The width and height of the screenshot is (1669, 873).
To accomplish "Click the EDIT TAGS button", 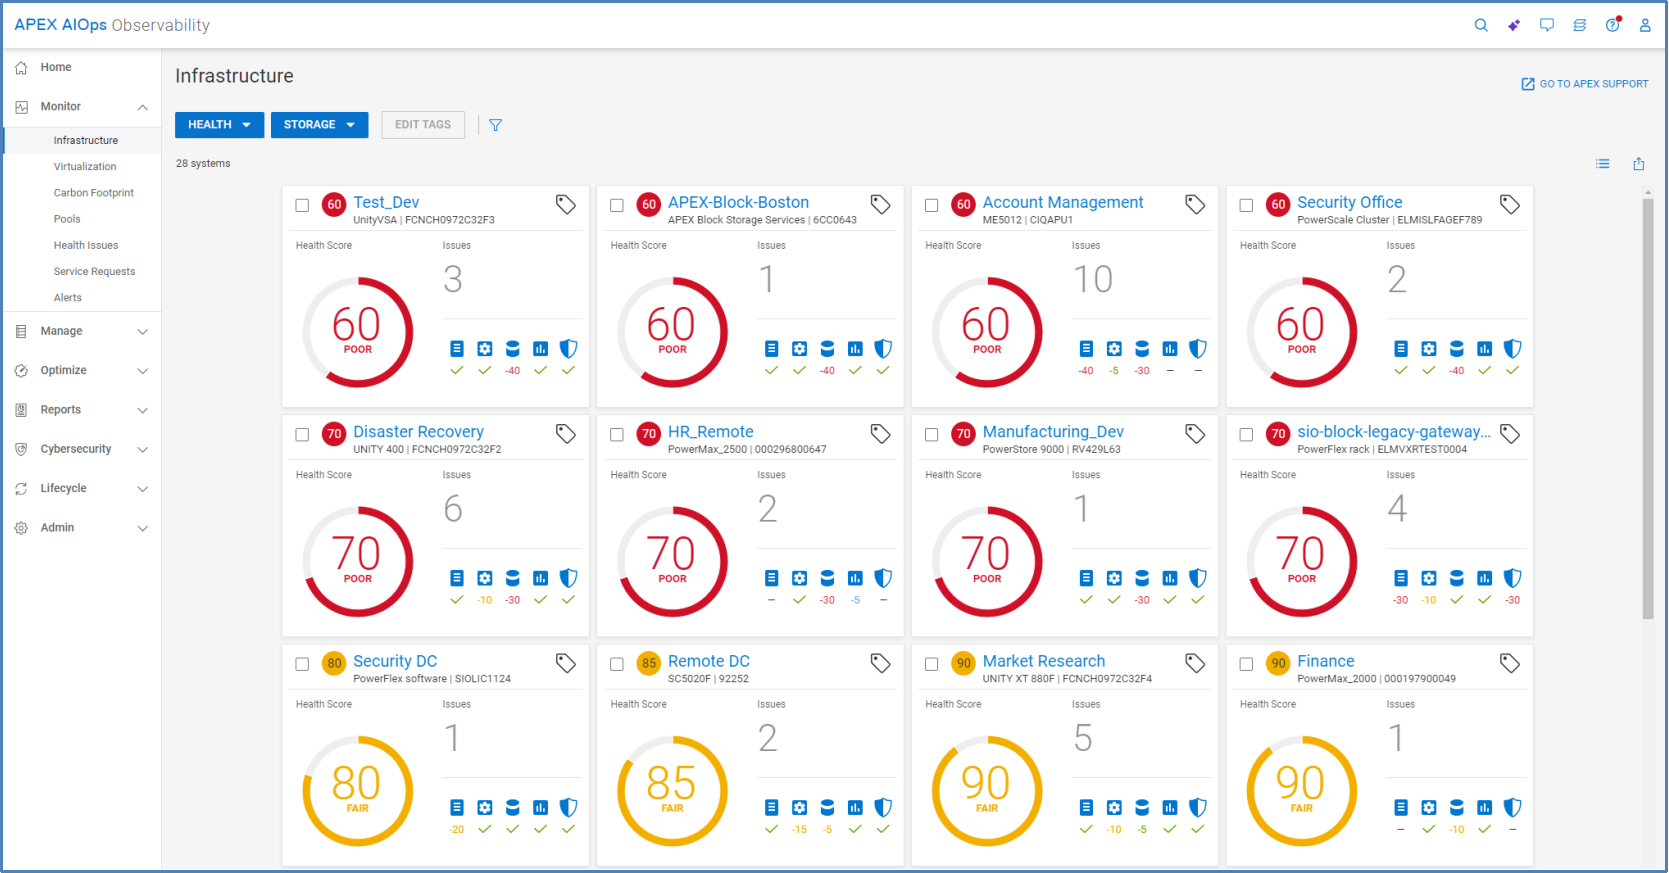I will coord(423,125).
